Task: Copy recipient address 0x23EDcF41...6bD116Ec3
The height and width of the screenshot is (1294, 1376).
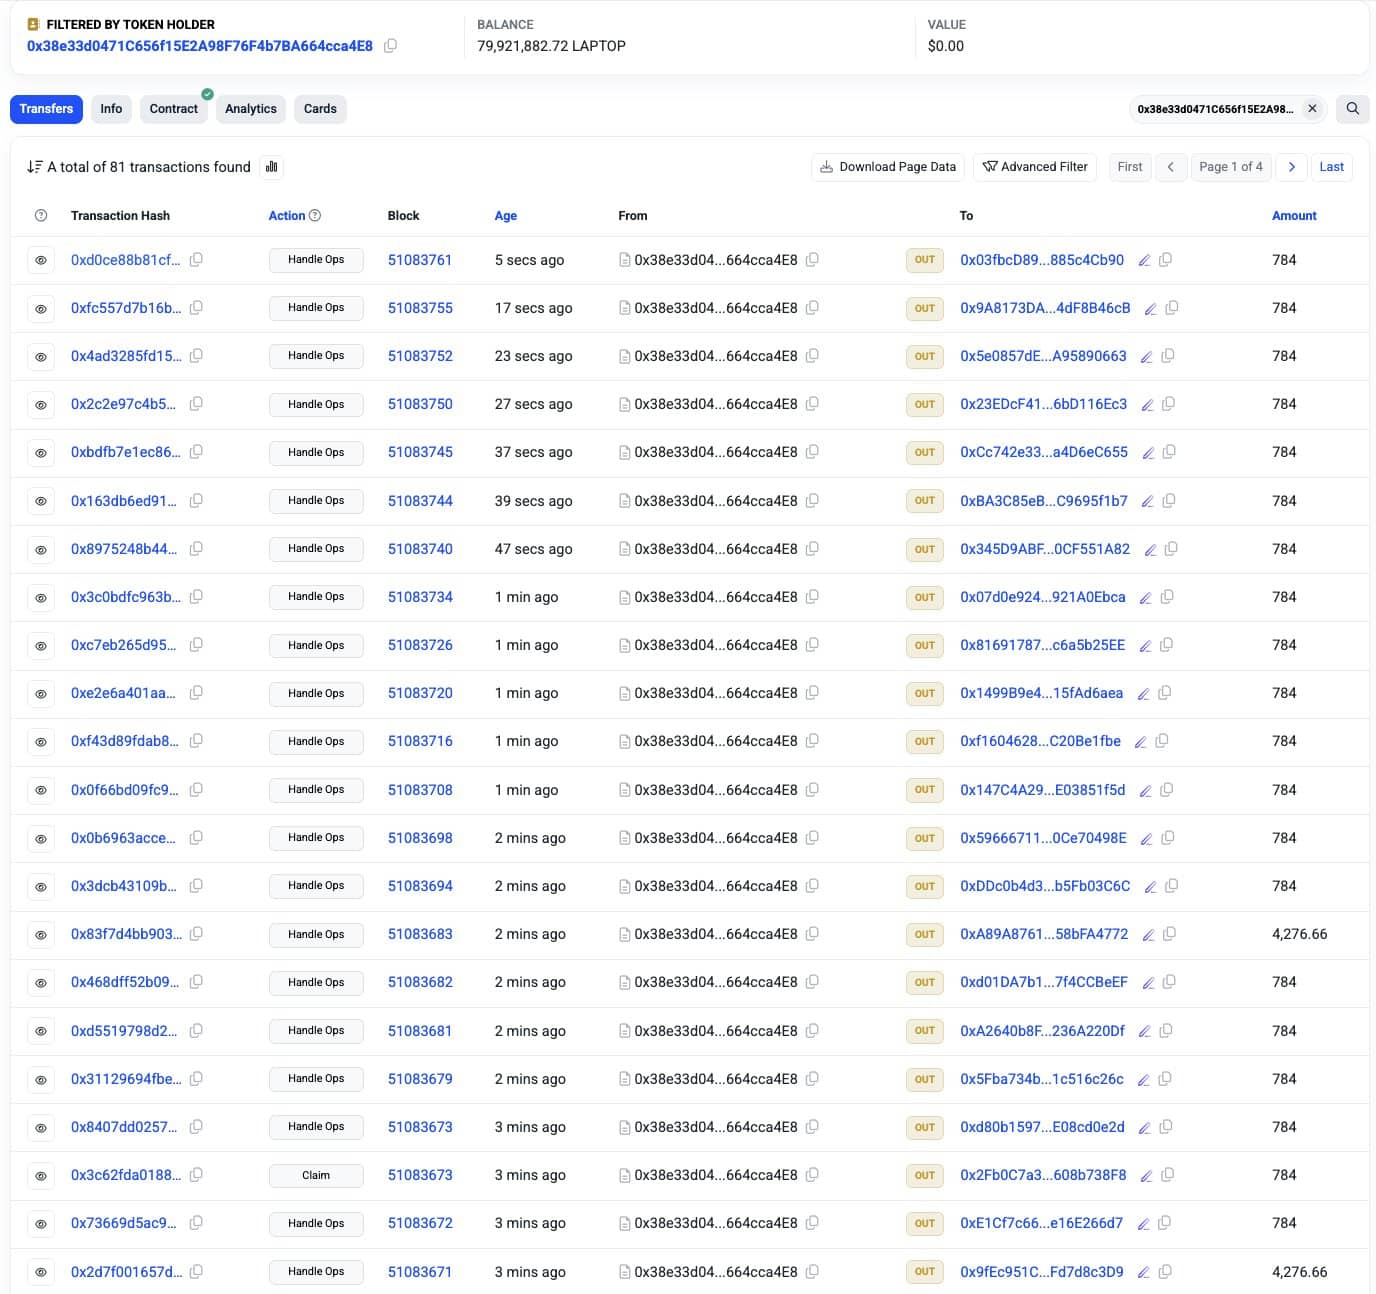Action: (x=1168, y=404)
